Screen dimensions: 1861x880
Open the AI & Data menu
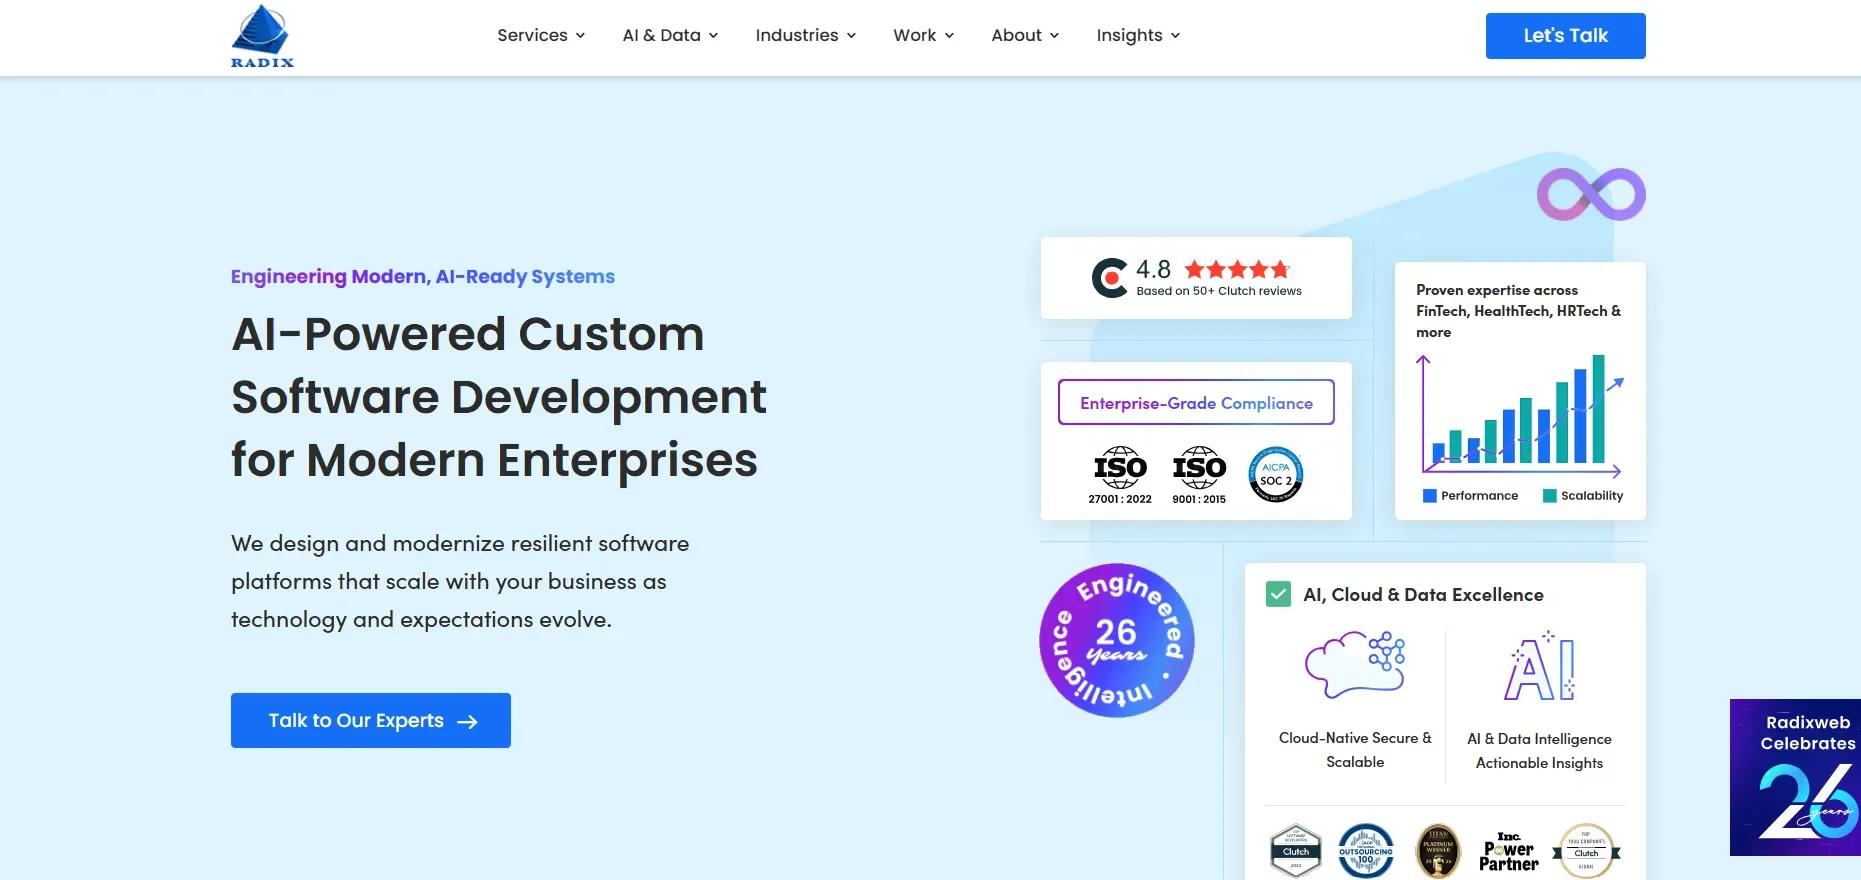pos(670,35)
